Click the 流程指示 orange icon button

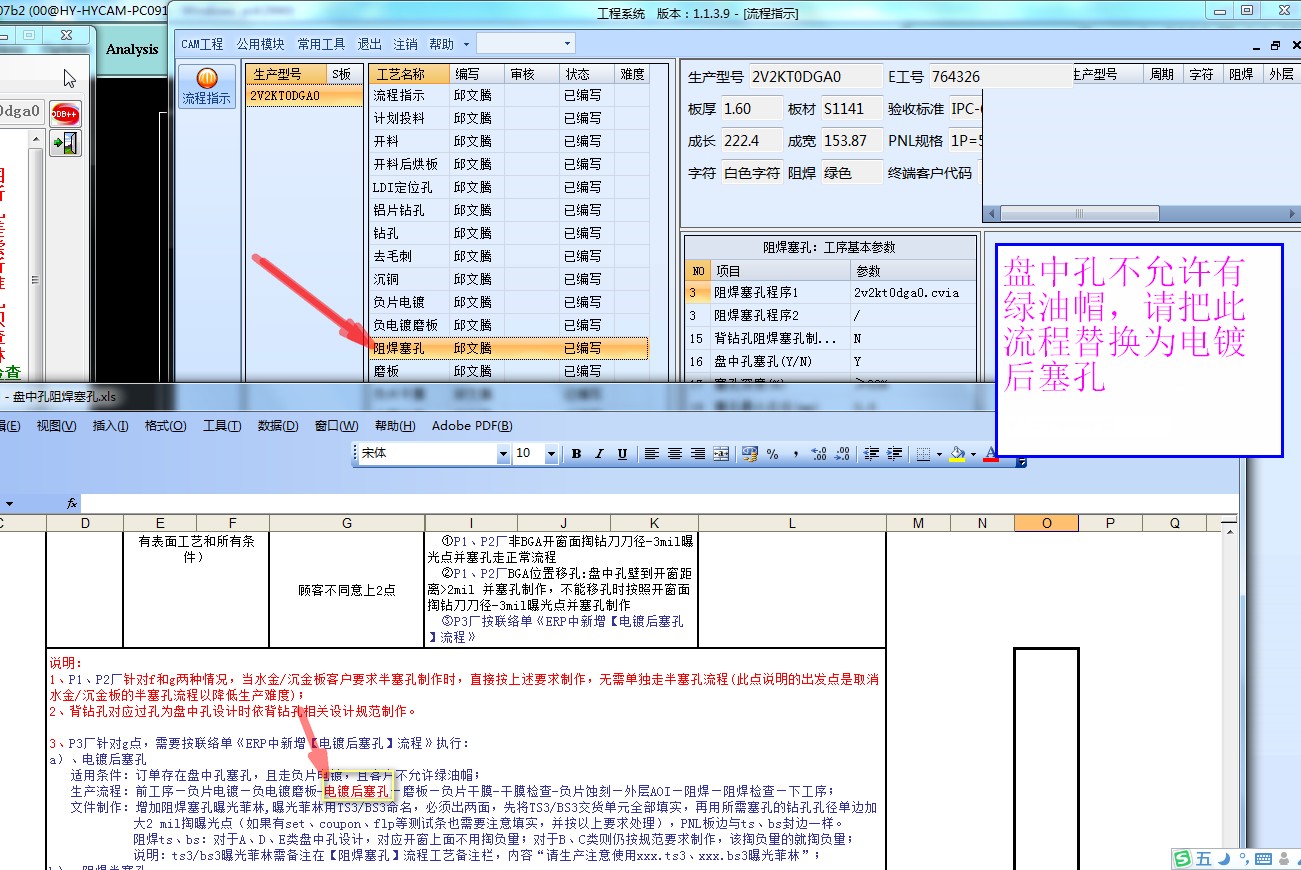tap(206, 86)
